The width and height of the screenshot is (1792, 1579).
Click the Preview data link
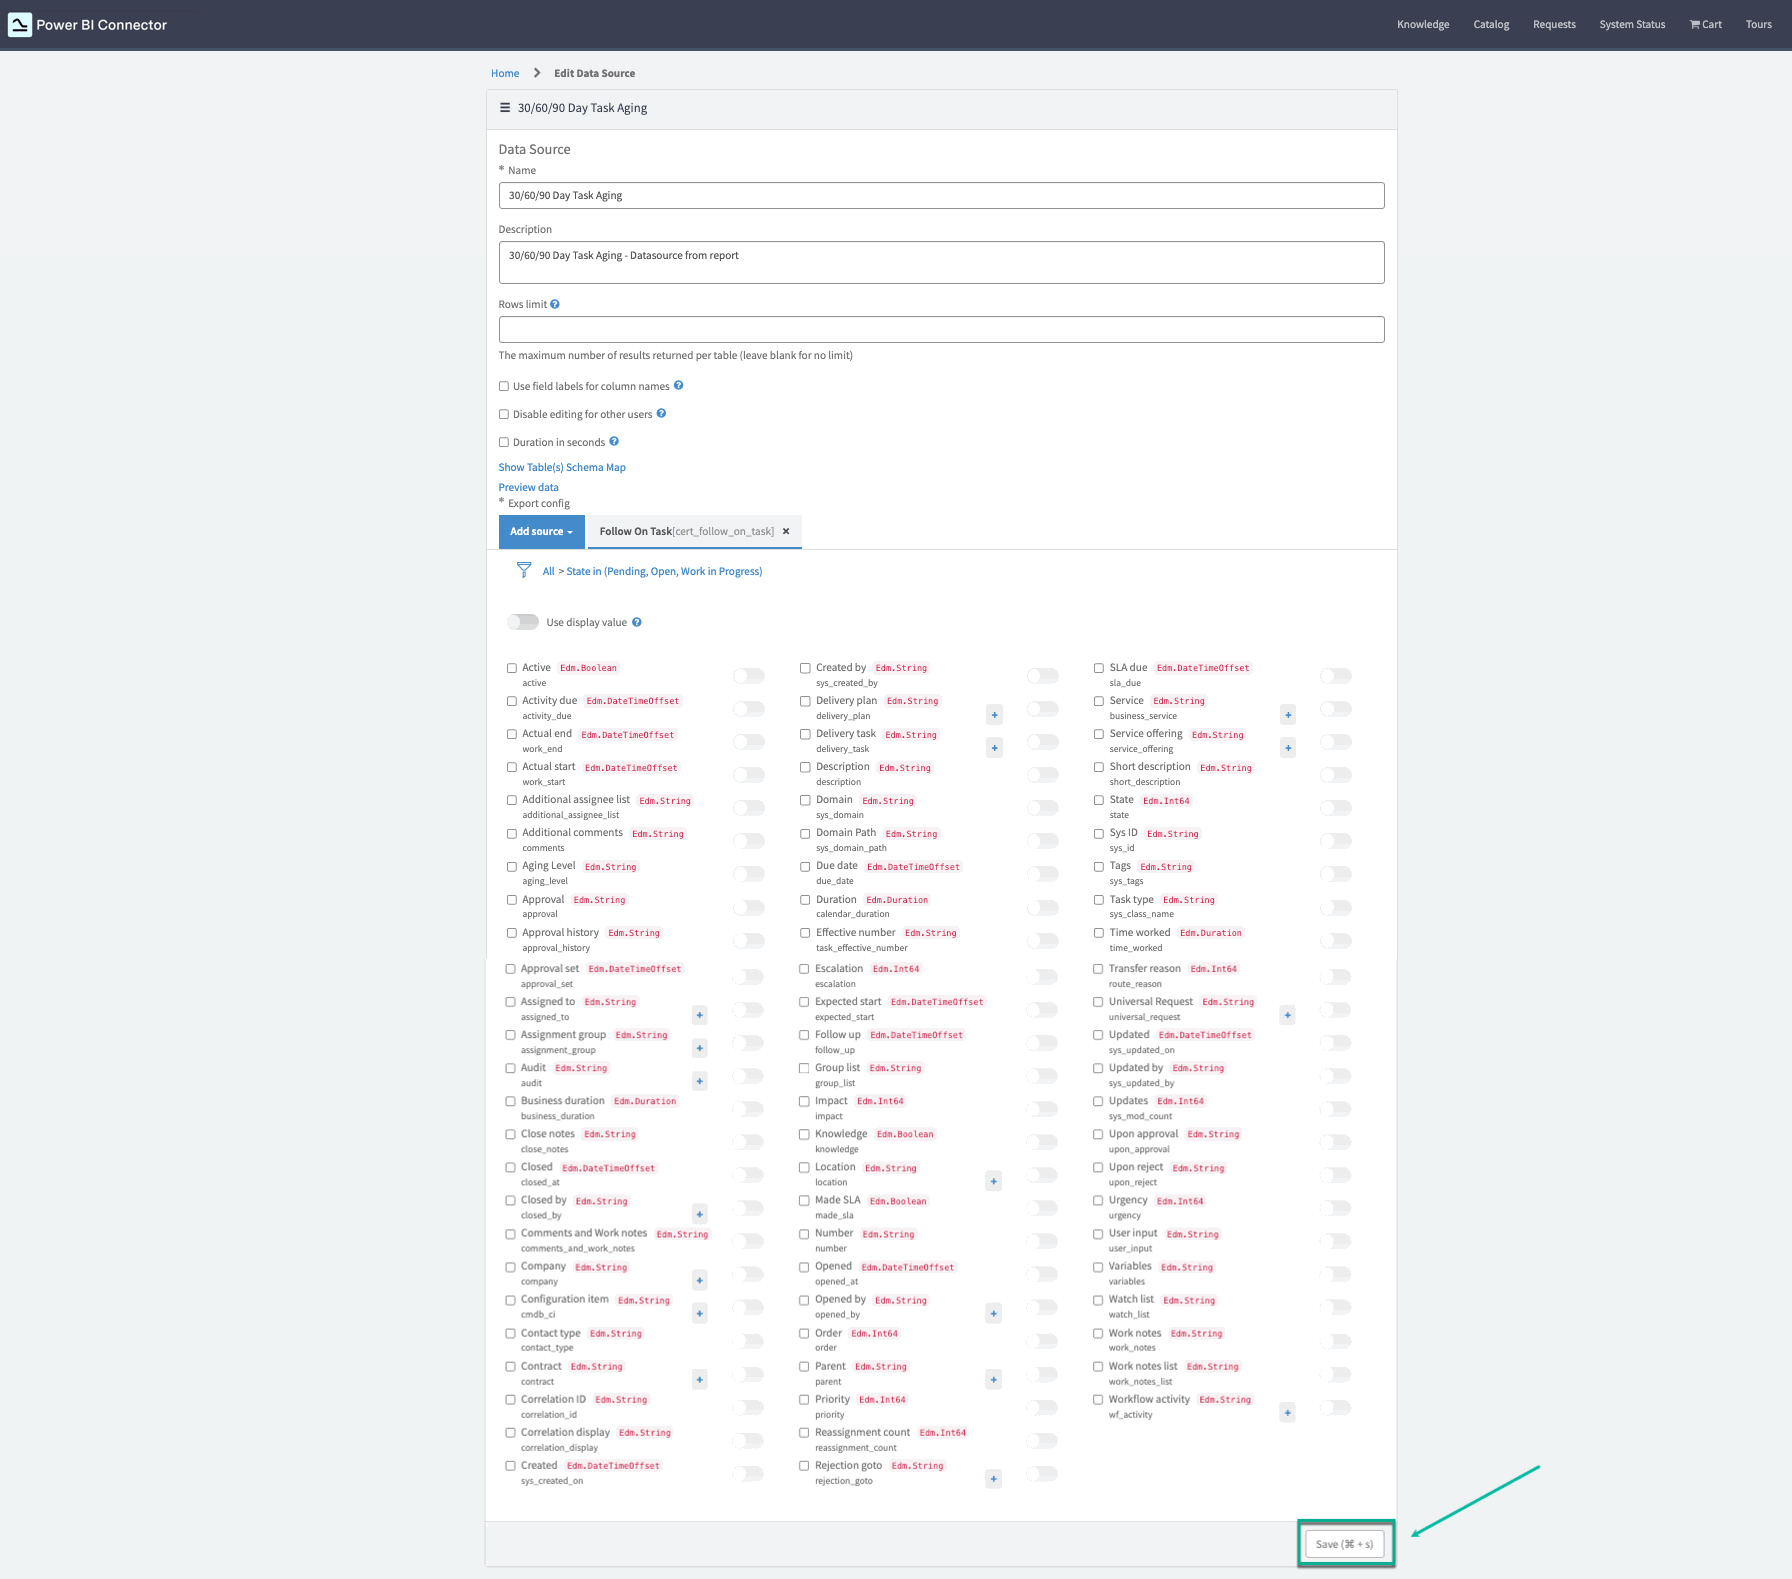coord(528,487)
